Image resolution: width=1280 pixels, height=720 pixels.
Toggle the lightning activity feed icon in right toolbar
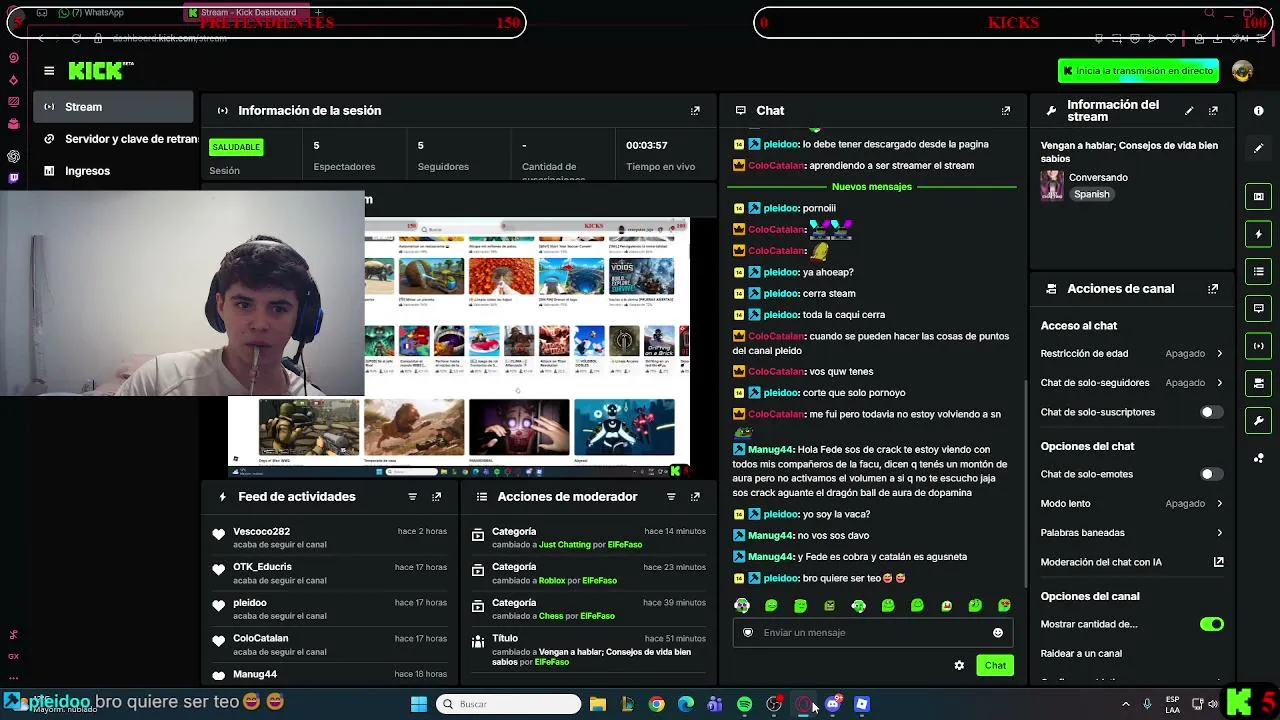(1259, 234)
